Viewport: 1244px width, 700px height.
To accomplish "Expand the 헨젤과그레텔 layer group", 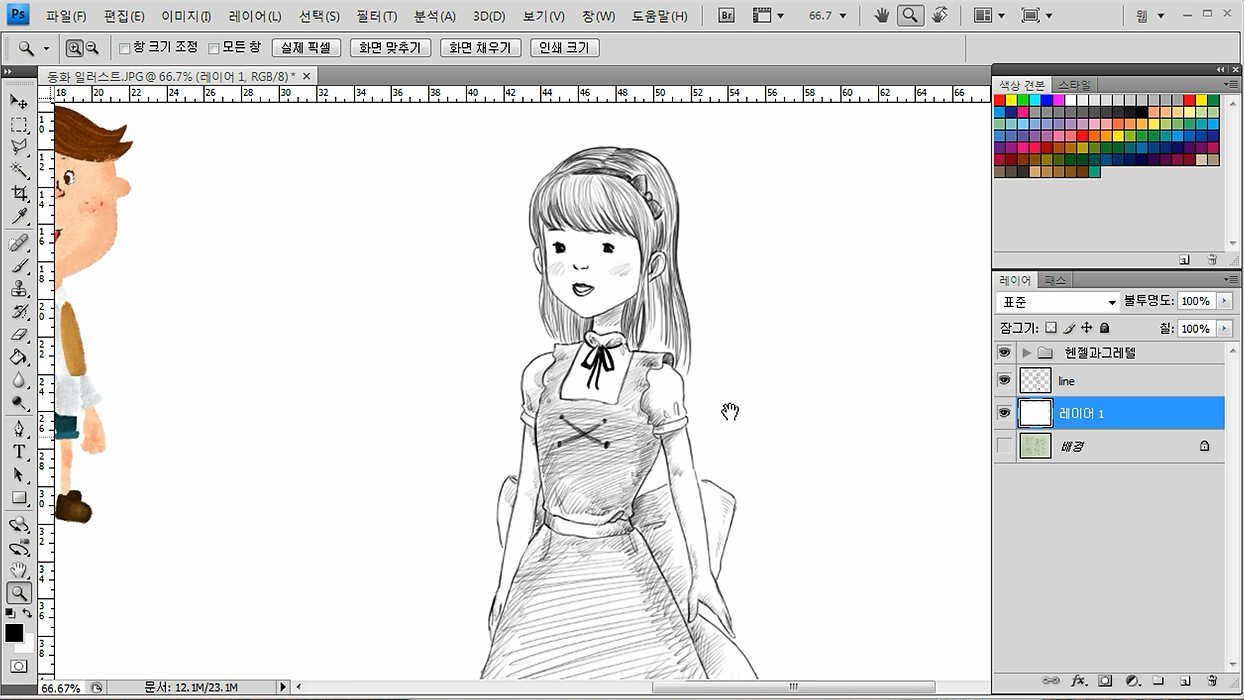I will [1027, 353].
